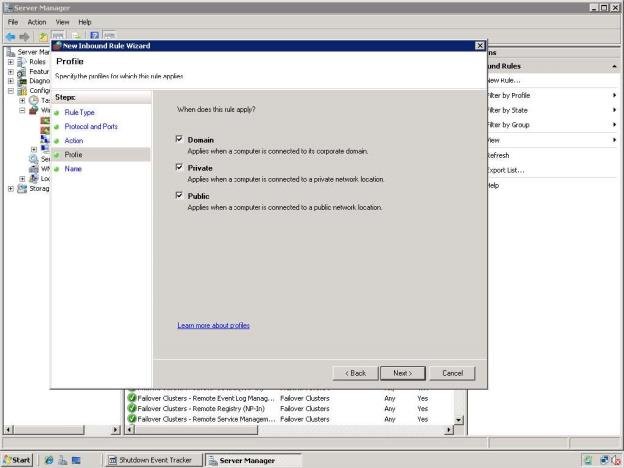Click the Server Manager root icon in tree
This screenshot has height=468, width=624.
pyautogui.click(x=11, y=52)
